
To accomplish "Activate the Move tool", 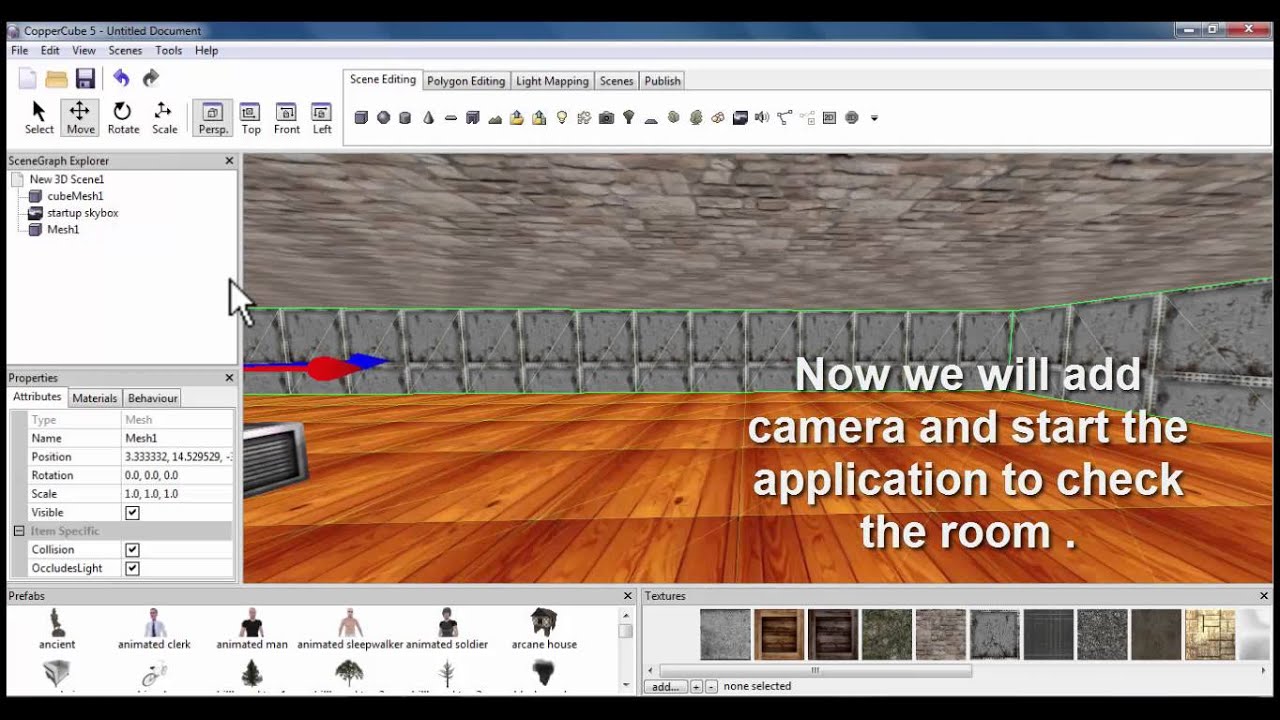I will (80, 117).
